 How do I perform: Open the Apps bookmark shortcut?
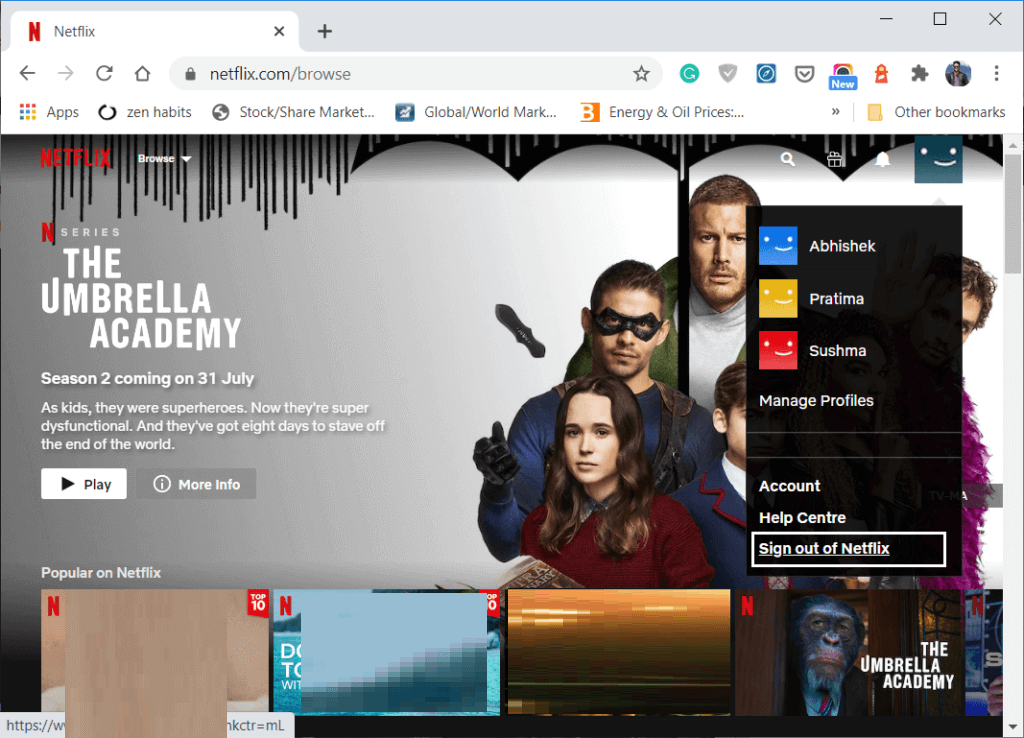(50, 112)
